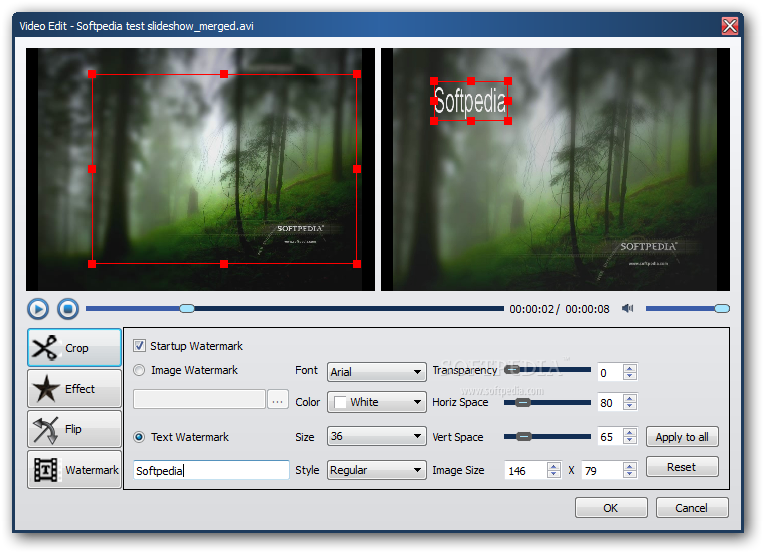764x553 pixels.
Task: Close the Video Edit dialog
Action: (729, 26)
